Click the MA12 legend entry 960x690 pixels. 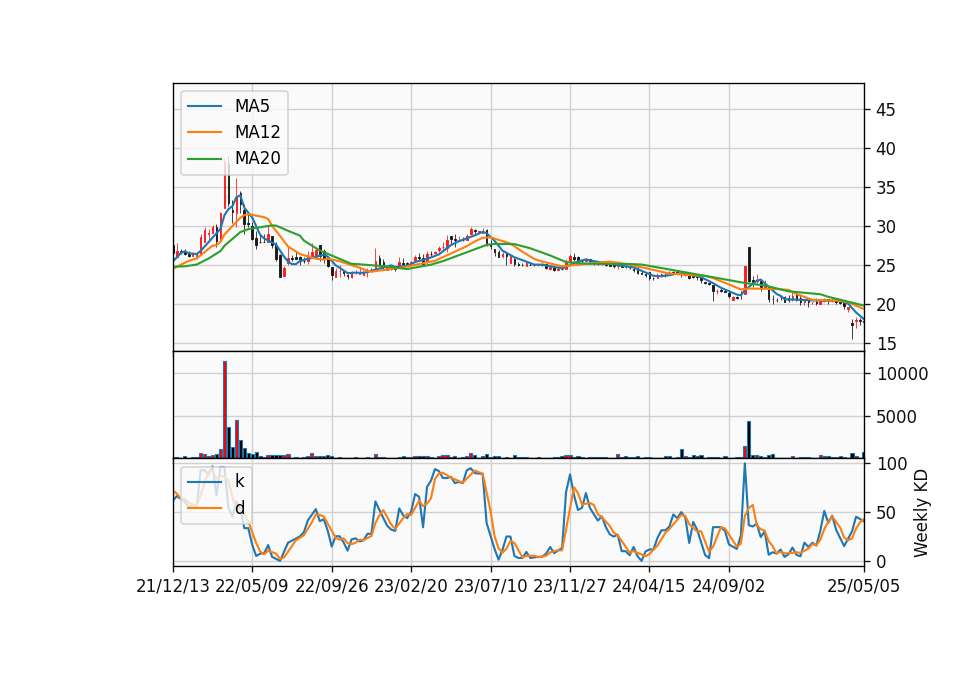coord(234,132)
